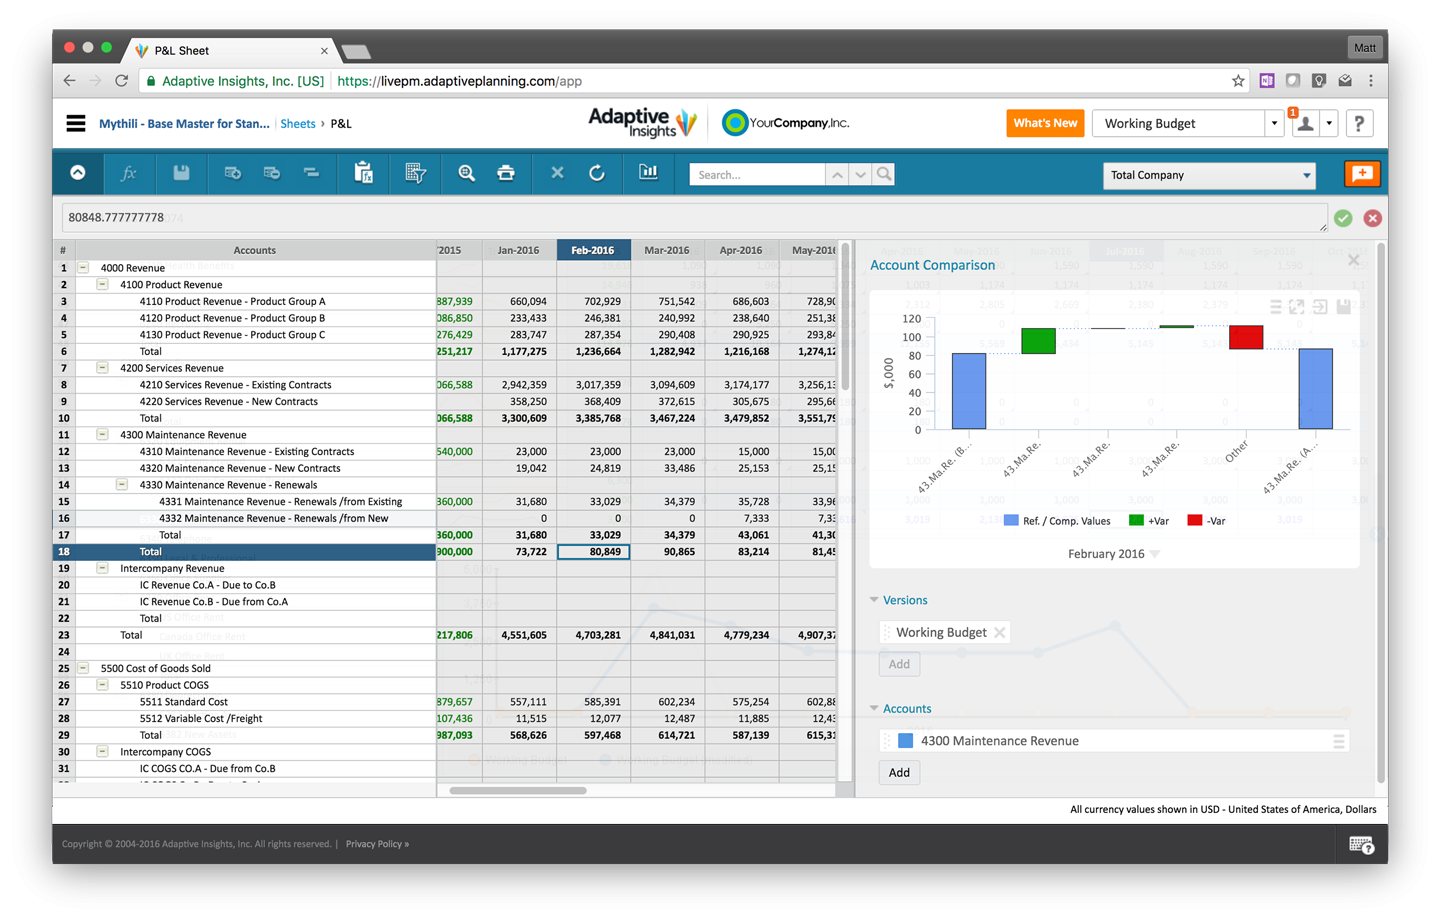
Task: Click the Sheets breadcrumb link
Action: pyautogui.click(x=298, y=124)
